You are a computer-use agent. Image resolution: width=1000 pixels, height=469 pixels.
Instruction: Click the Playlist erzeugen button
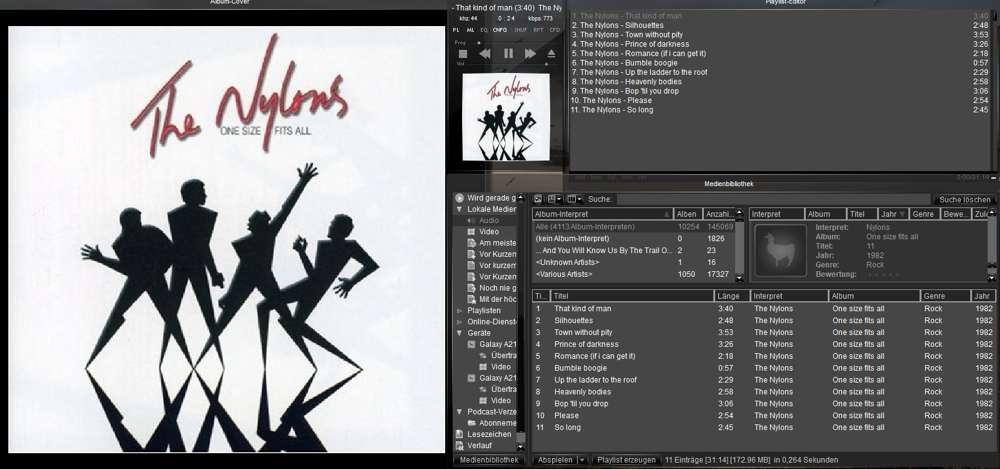point(625,460)
